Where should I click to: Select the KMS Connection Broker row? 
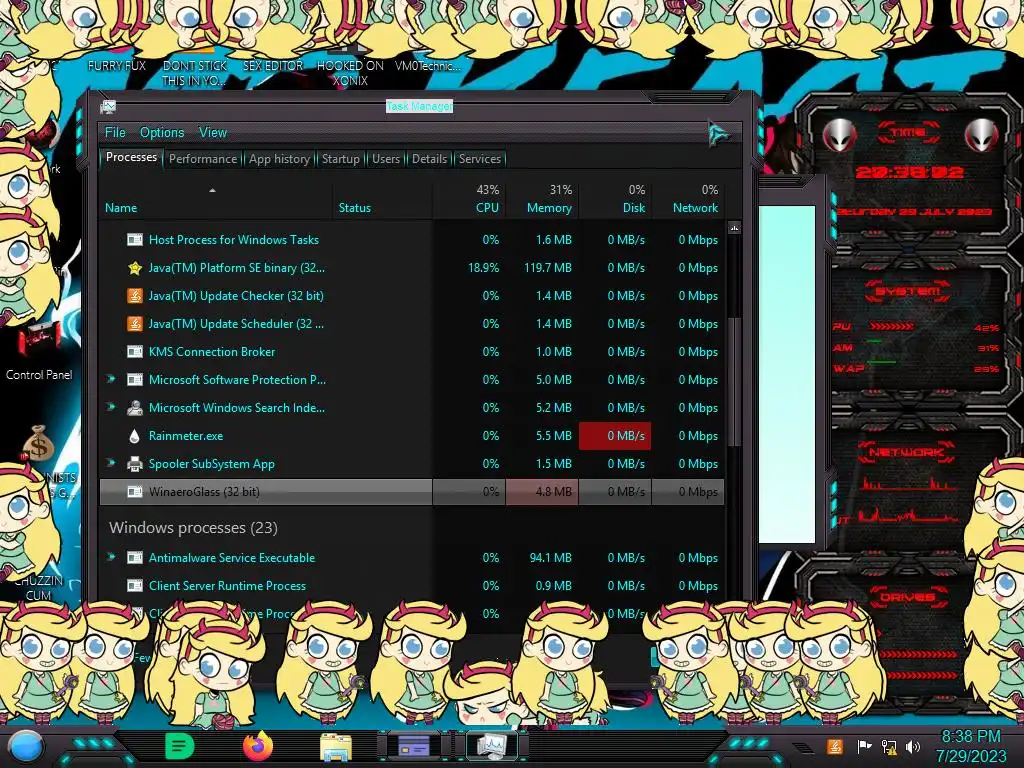(411, 352)
